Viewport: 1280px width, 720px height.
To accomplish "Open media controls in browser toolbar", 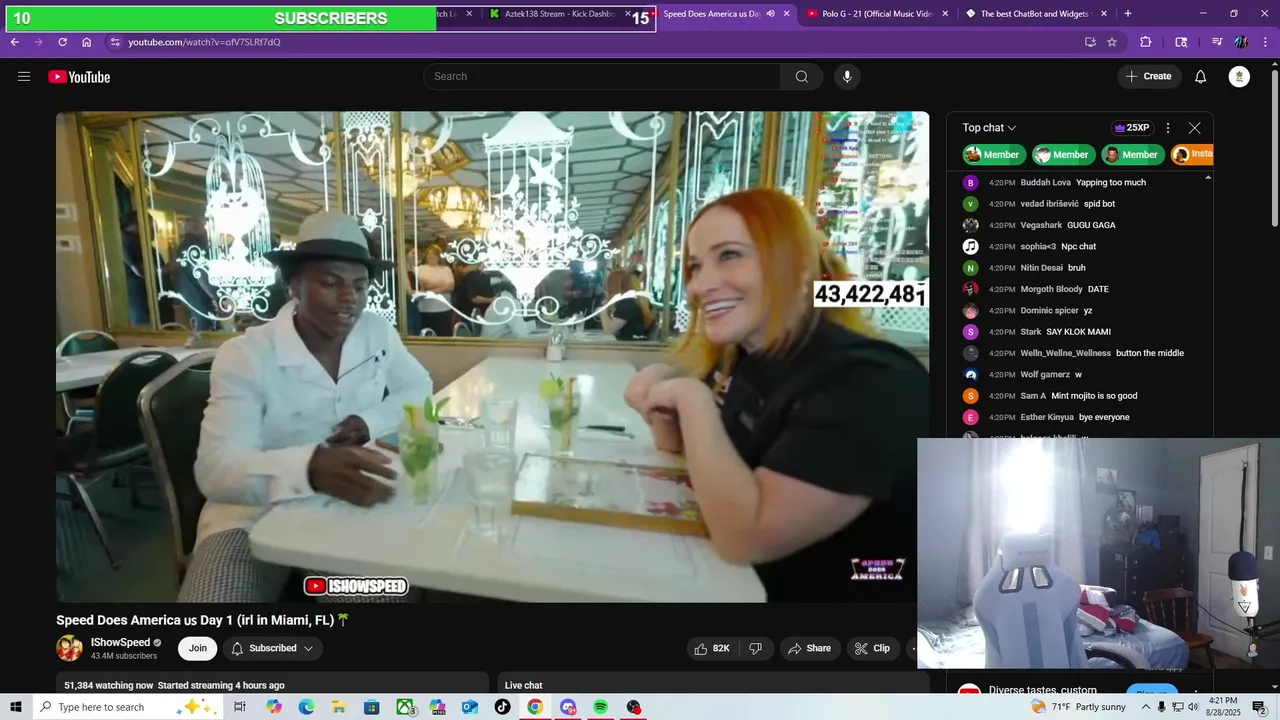I will [1217, 42].
